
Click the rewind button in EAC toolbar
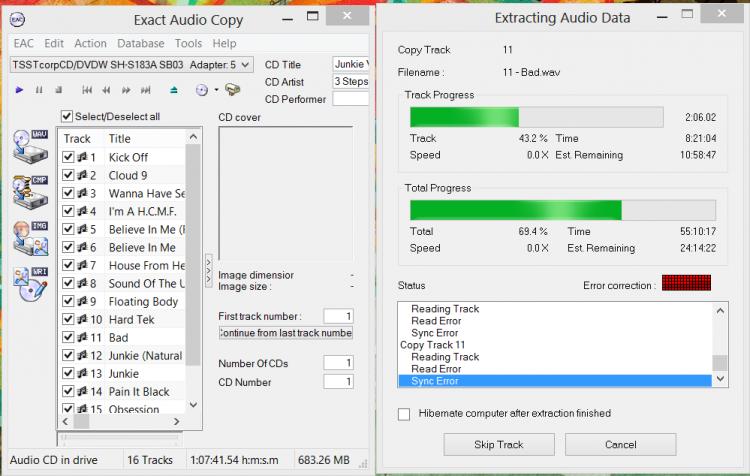[106, 90]
